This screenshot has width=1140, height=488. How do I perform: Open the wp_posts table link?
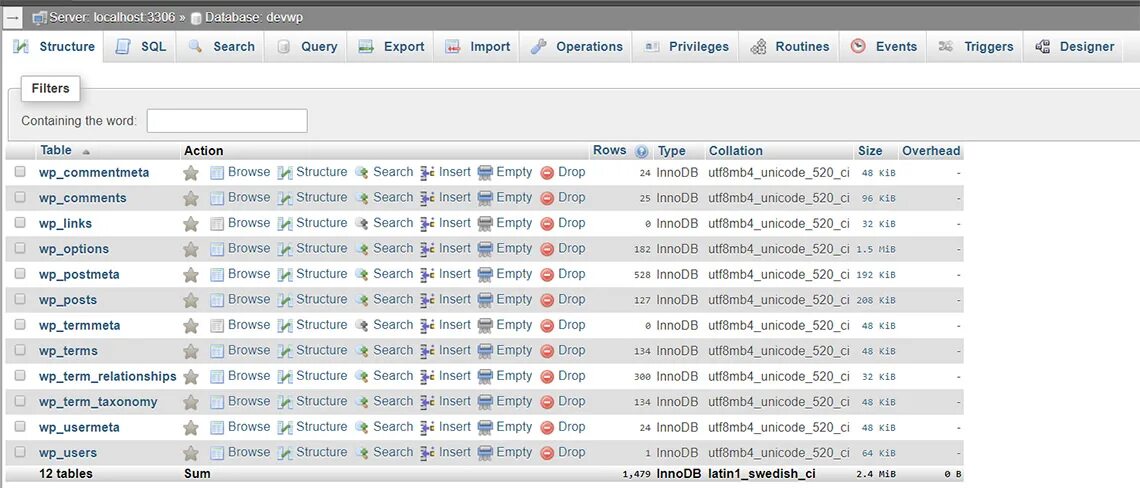(x=68, y=300)
